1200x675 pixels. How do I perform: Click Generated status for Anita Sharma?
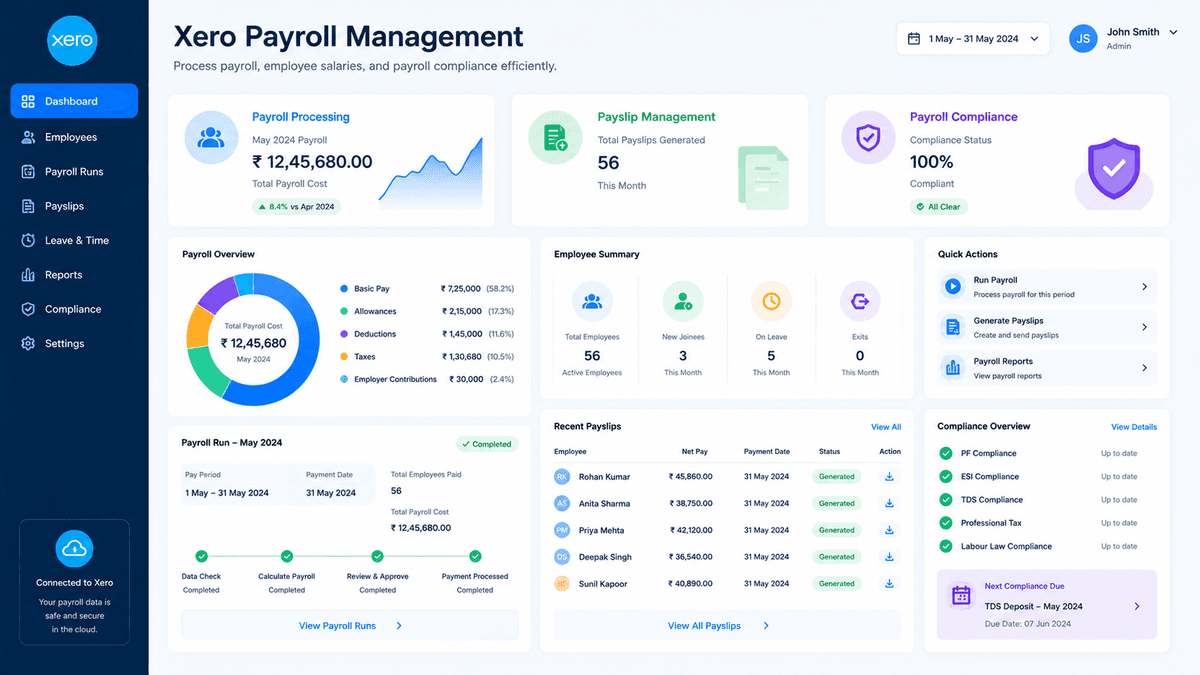[836, 503]
